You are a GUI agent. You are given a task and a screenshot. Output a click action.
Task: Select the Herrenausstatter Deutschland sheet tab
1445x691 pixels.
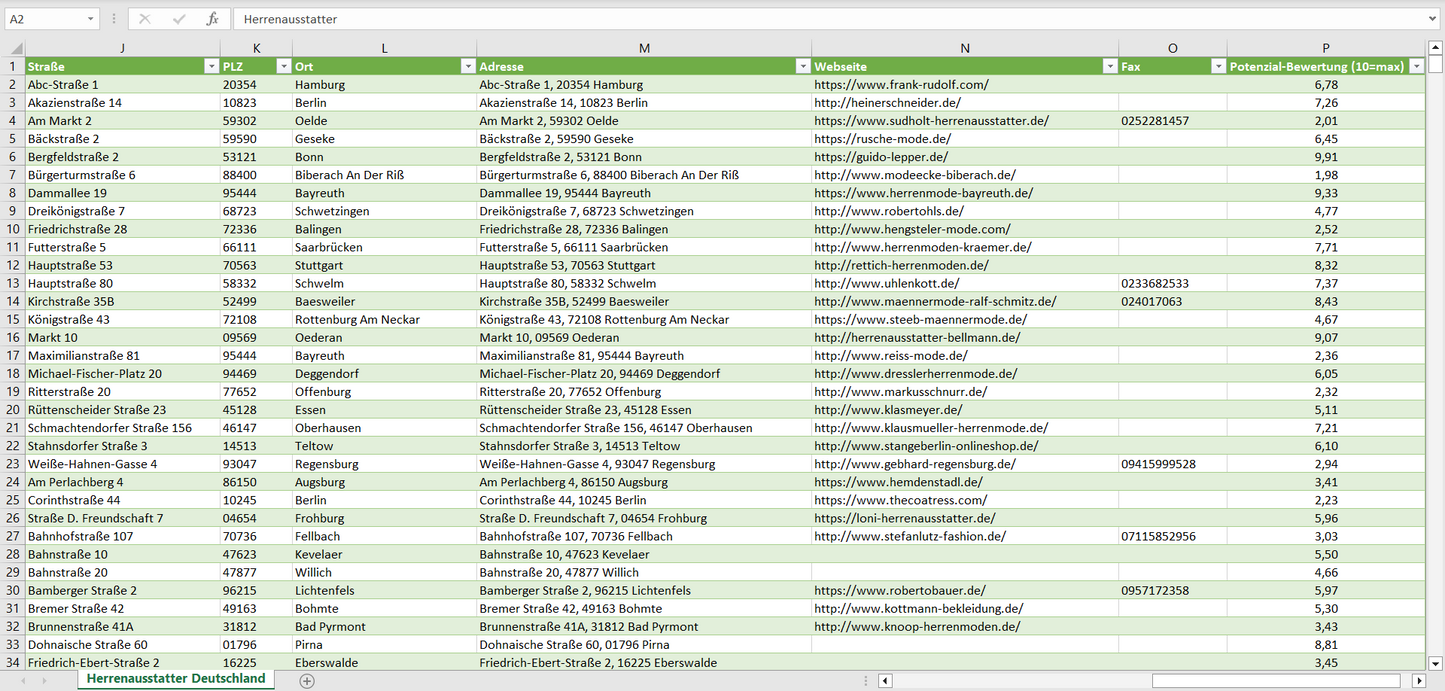click(x=176, y=679)
